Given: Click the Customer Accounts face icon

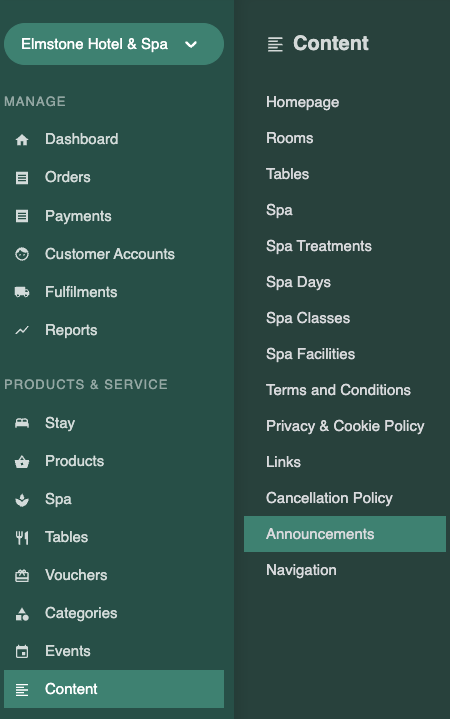Looking at the screenshot, I should pyautogui.click(x=22, y=254).
